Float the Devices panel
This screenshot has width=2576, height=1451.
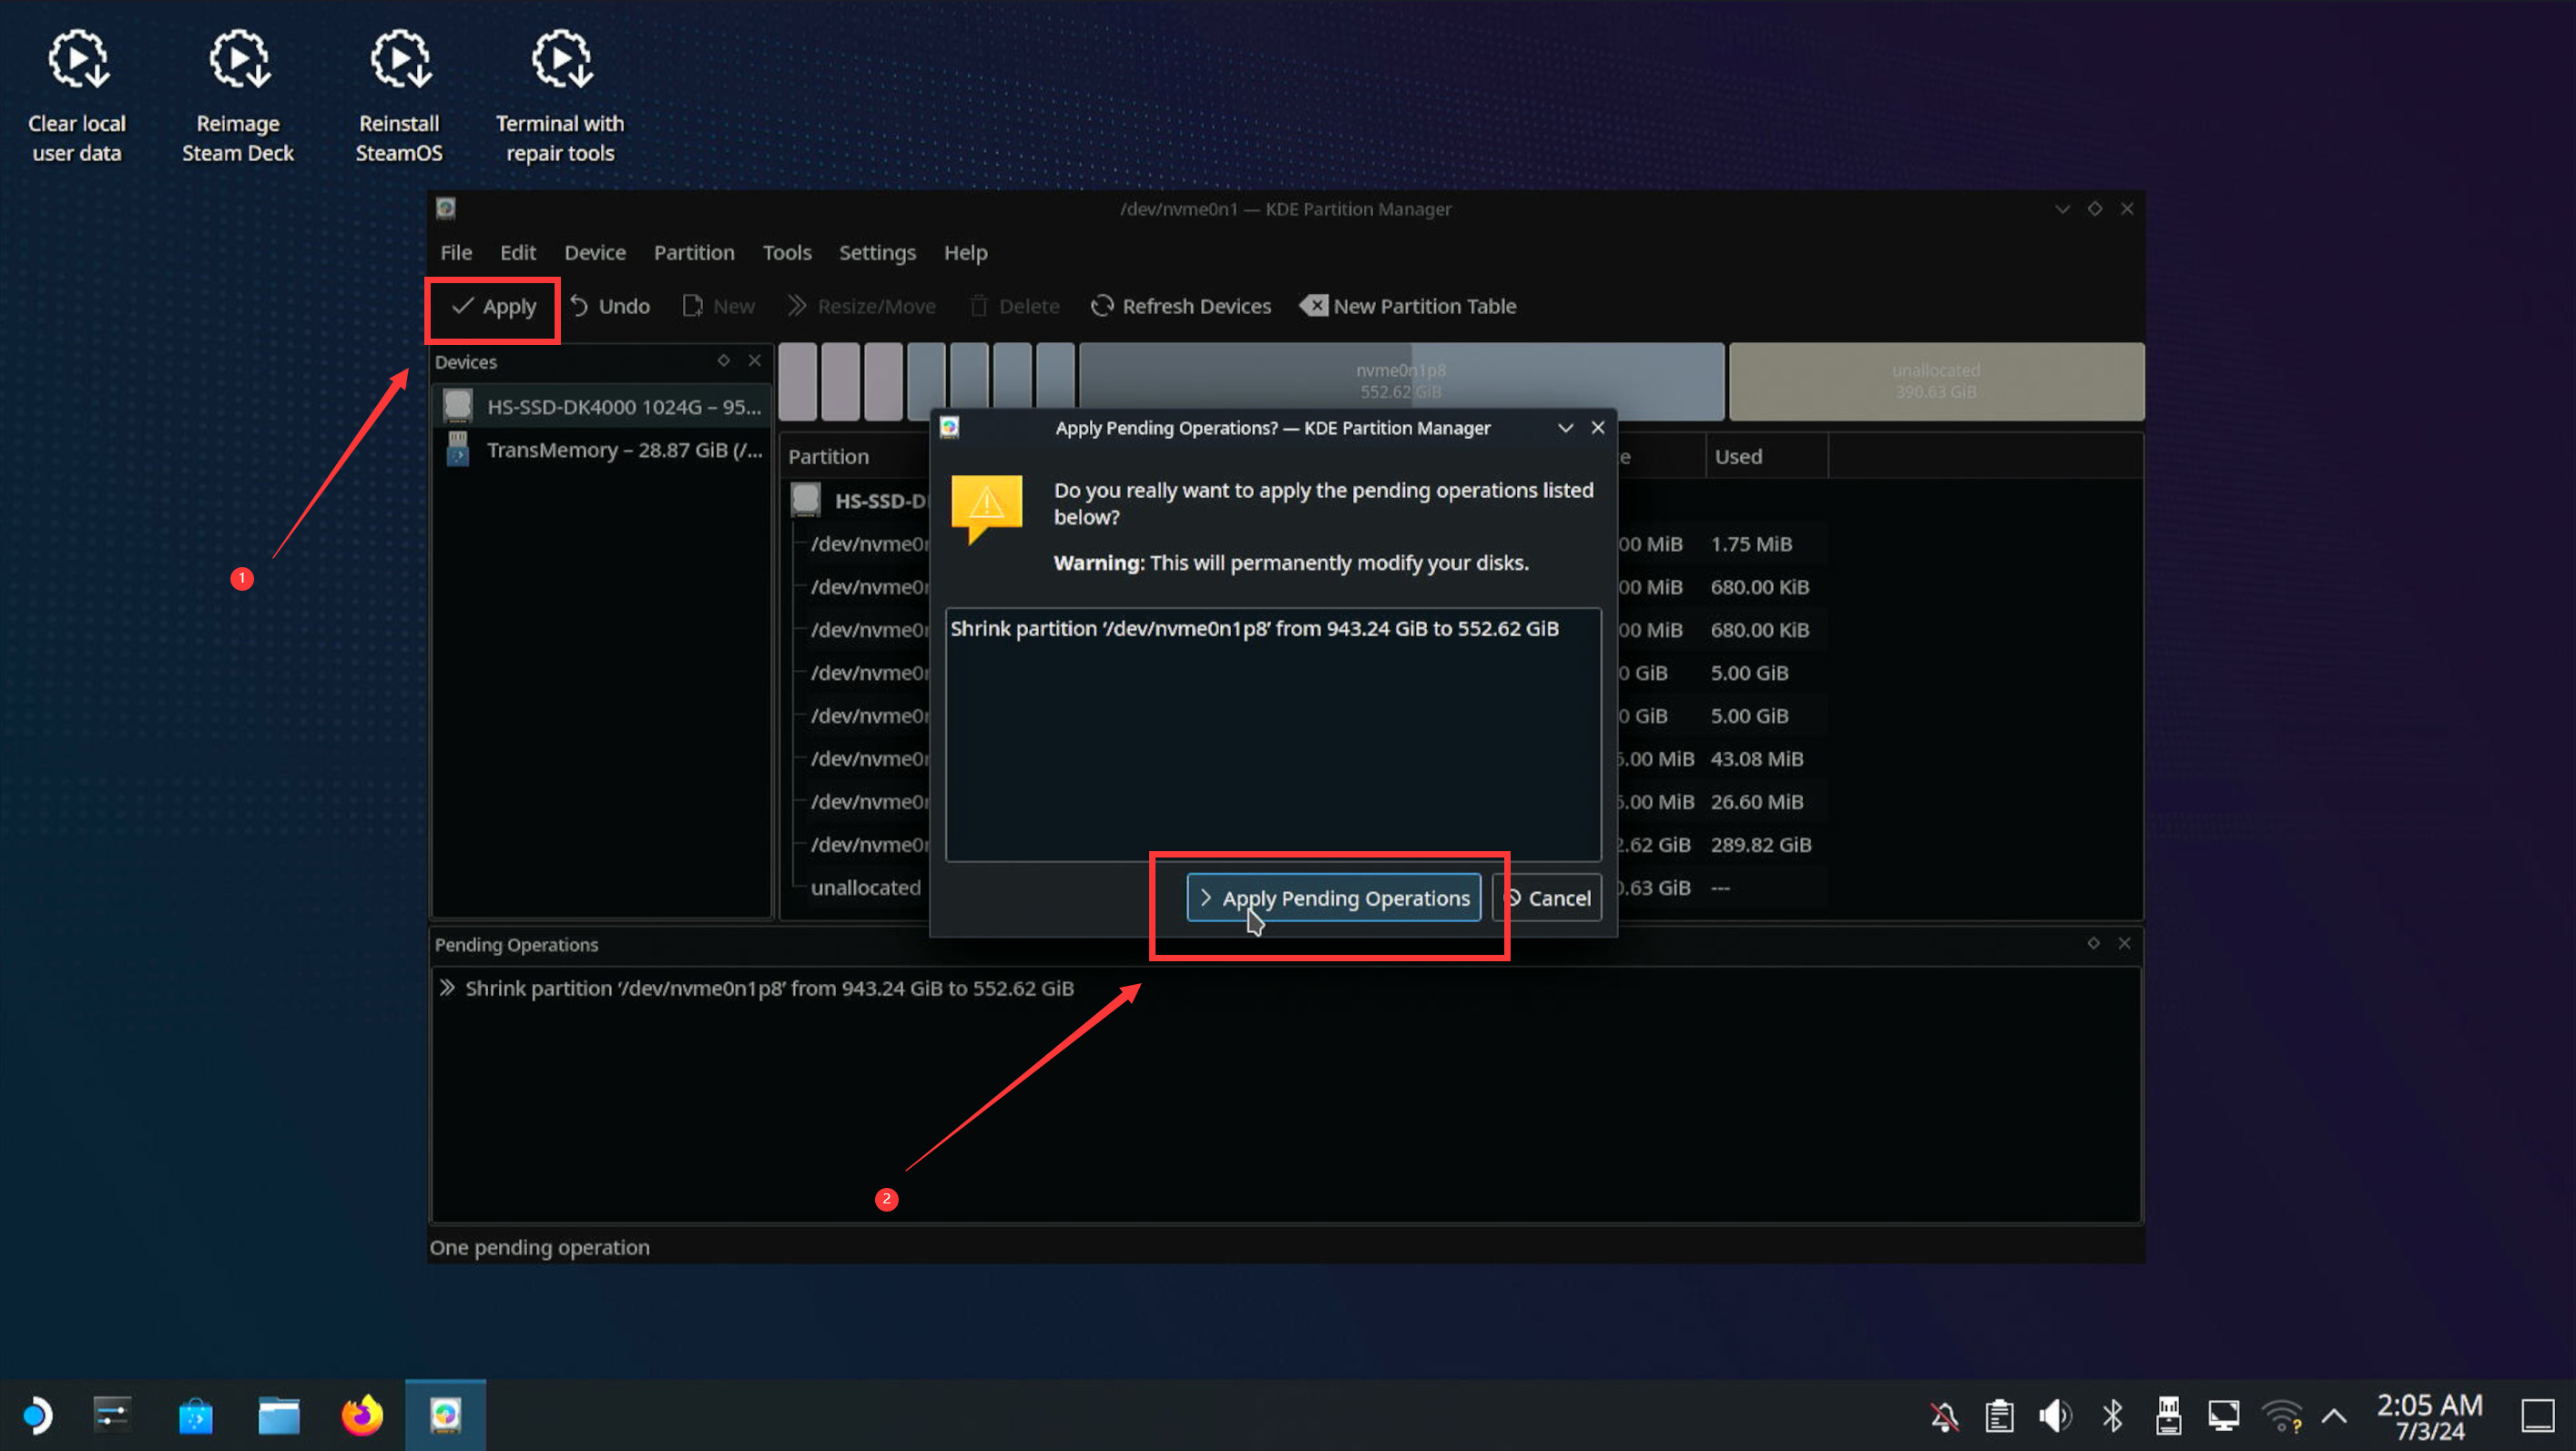click(724, 361)
